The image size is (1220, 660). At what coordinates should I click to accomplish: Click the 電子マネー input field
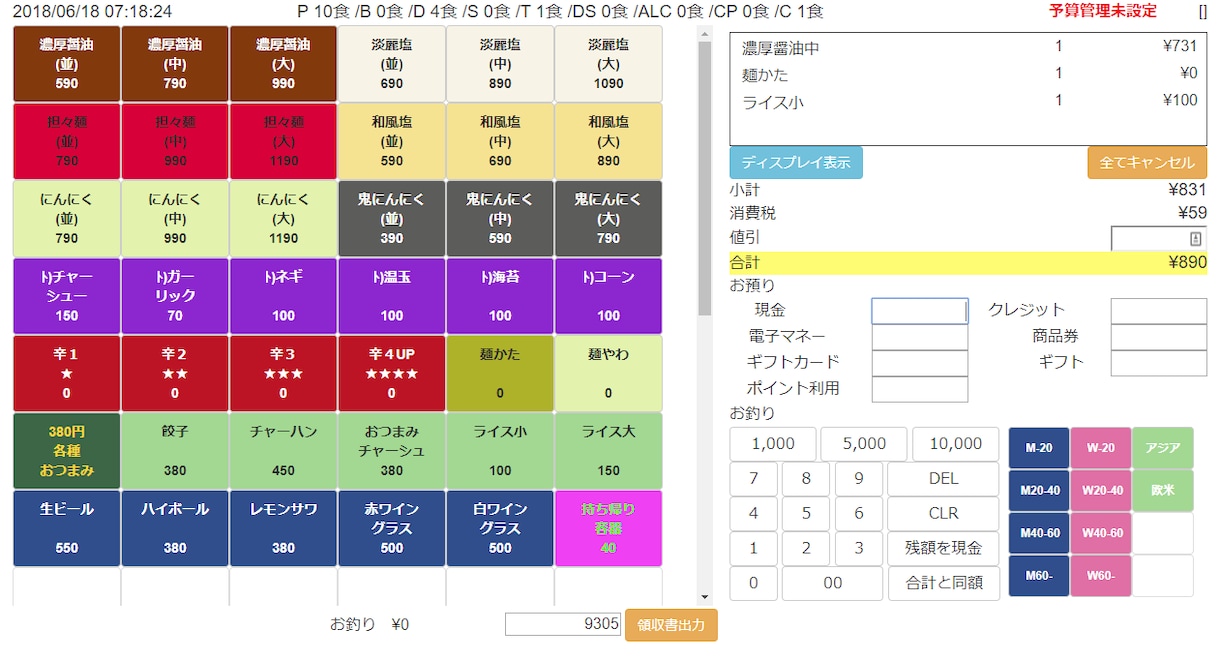[920, 337]
